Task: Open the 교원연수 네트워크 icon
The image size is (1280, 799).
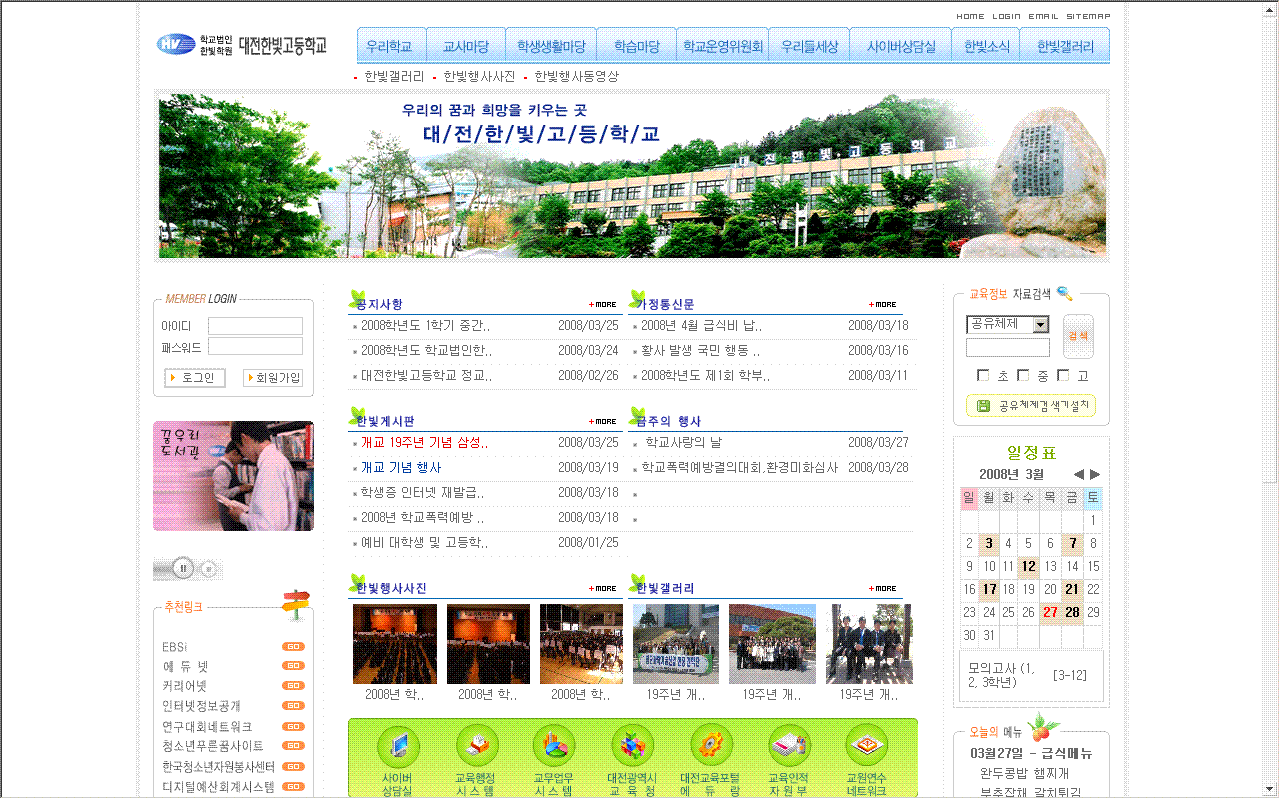Action: pos(866,748)
